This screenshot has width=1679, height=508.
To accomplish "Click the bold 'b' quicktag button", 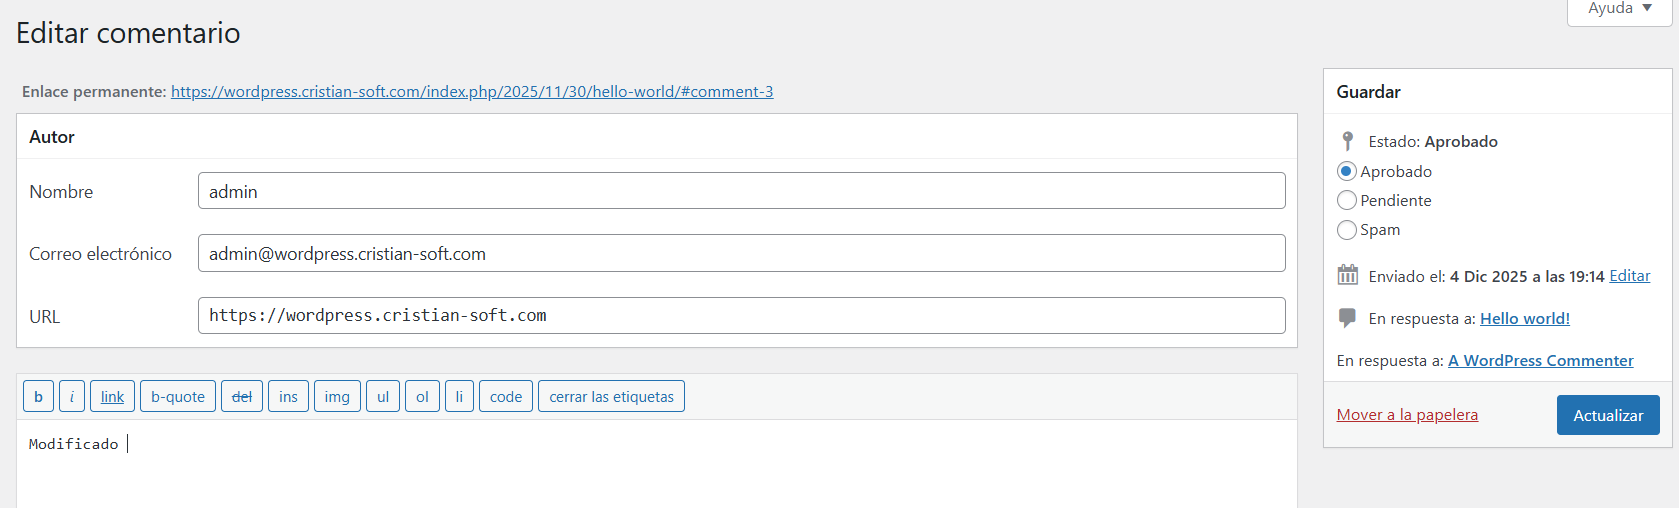I will [38, 397].
